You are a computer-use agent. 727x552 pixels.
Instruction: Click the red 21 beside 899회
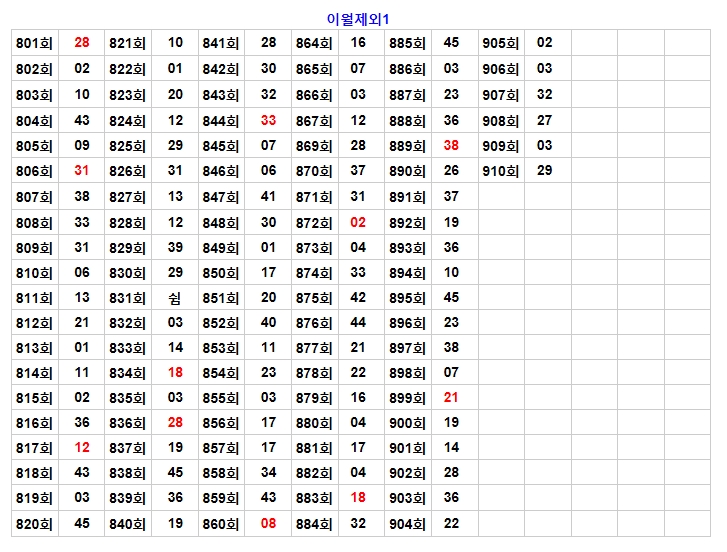point(451,397)
